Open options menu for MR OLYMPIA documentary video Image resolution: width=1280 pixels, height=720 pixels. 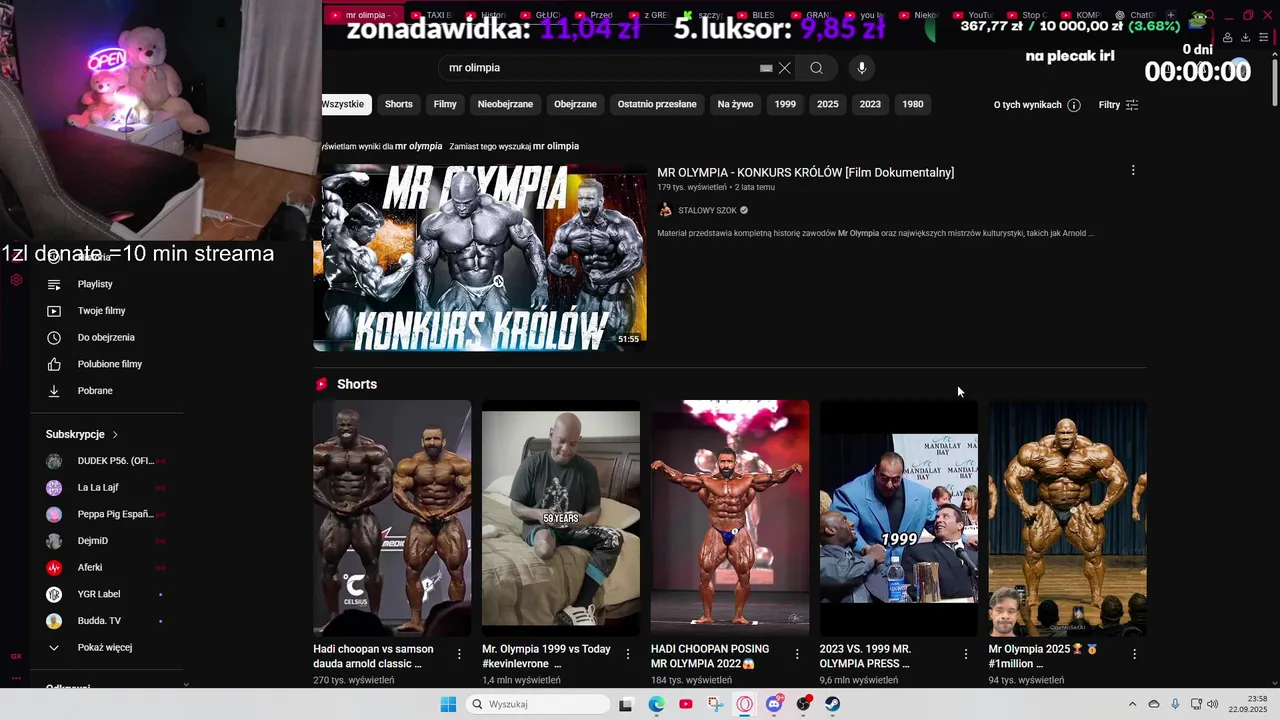[1133, 171]
